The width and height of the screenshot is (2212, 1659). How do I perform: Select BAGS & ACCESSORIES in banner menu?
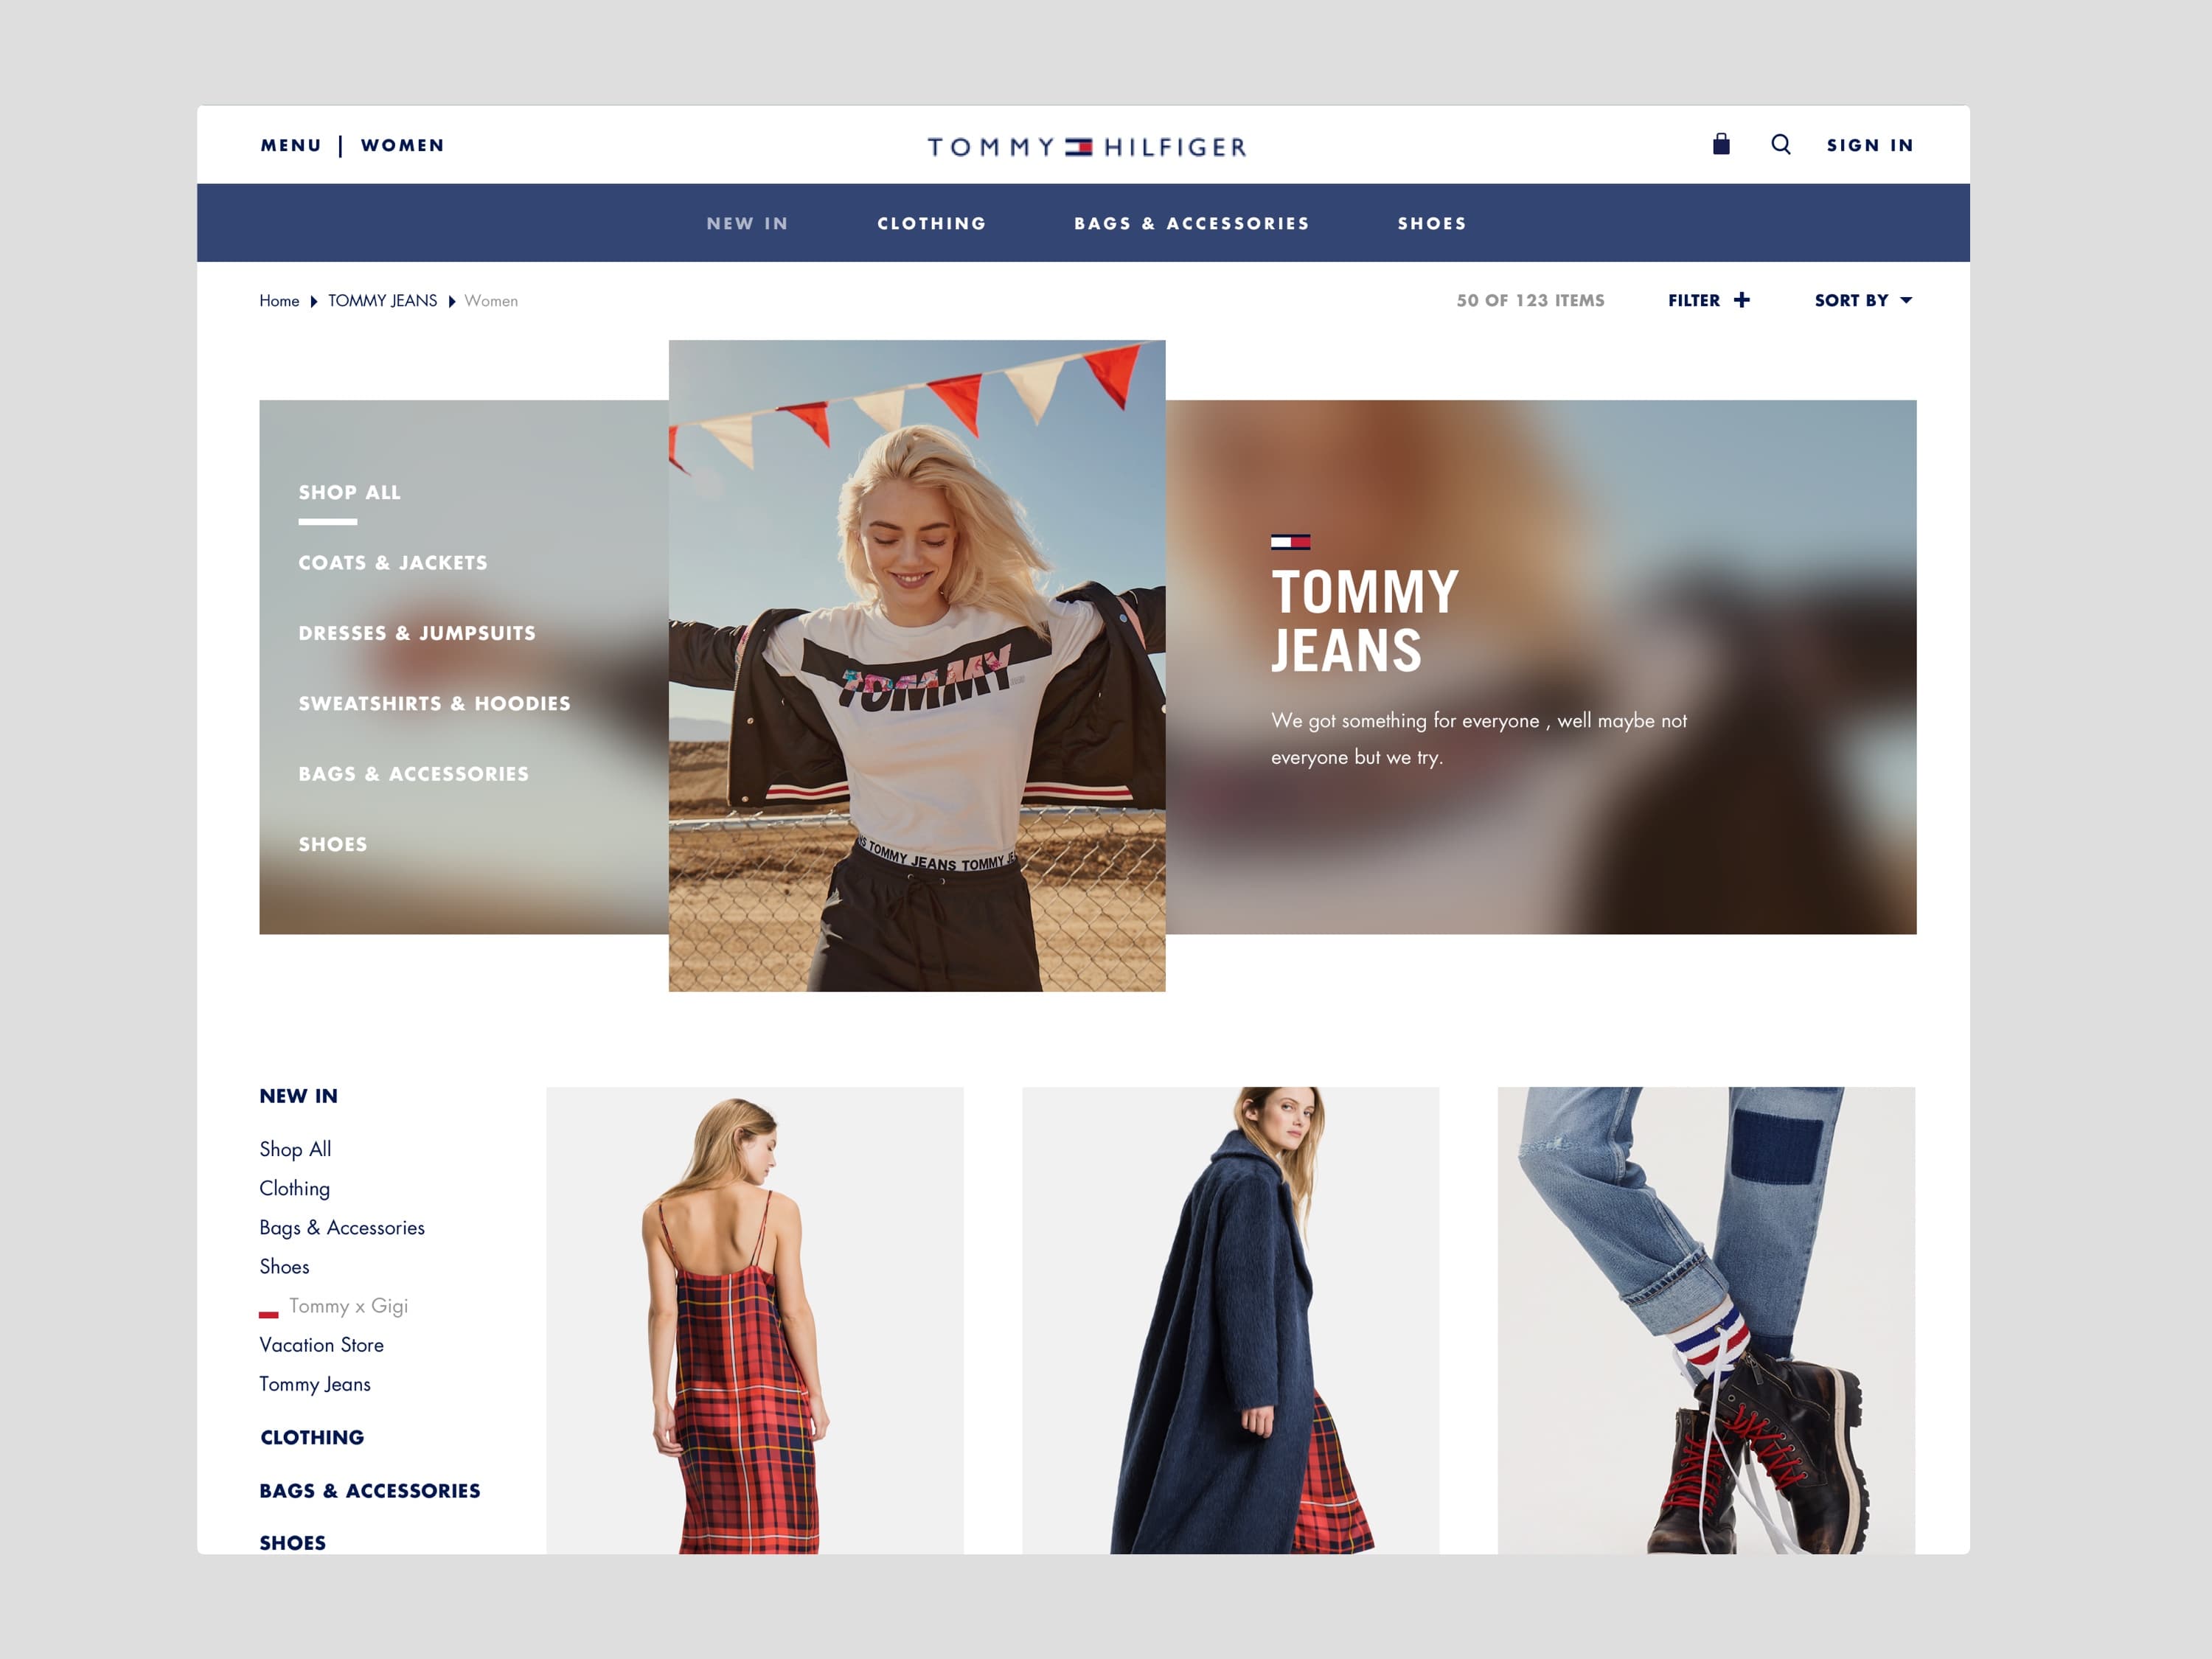click(413, 774)
